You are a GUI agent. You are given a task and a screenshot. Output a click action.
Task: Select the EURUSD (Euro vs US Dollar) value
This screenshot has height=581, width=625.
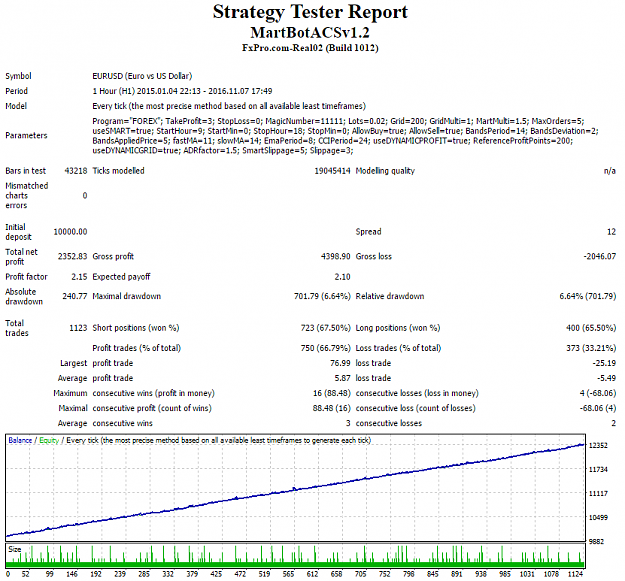(142, 76)
